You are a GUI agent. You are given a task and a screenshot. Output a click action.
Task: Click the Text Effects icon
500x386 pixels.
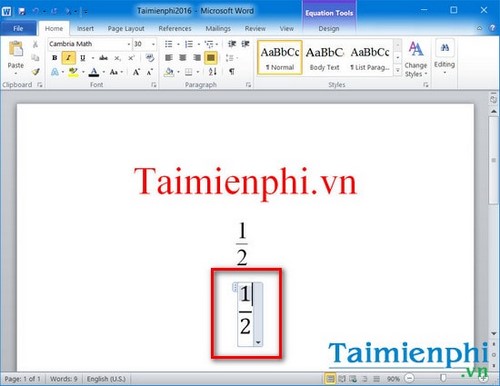pyautogui.click(x=55, y=72)
